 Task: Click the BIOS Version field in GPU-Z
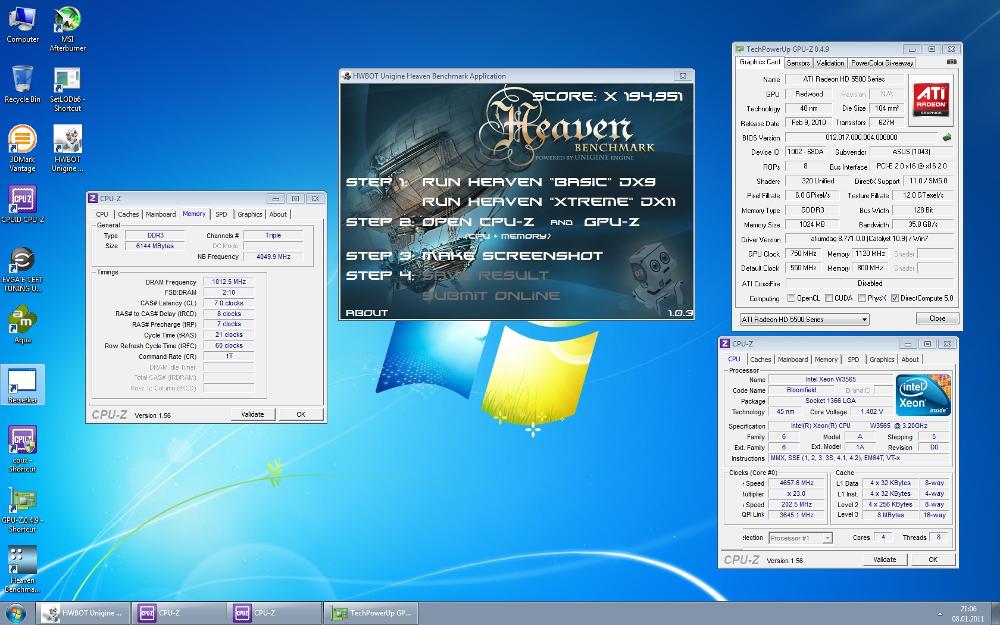(x=862, y=137)
